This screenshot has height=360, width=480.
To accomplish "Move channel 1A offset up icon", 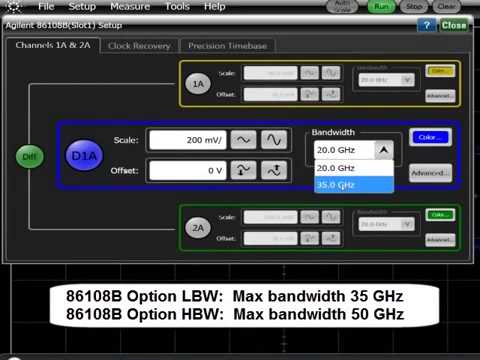I will (x=331, y=94).
